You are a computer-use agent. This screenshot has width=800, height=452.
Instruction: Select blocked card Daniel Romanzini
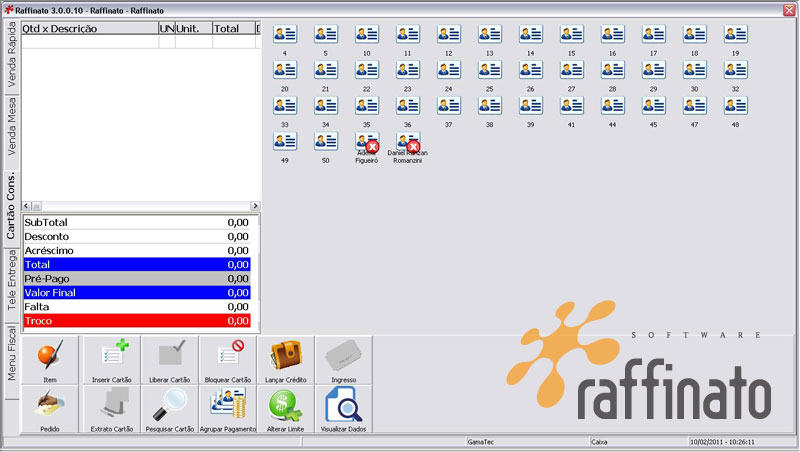click(408, 148)
